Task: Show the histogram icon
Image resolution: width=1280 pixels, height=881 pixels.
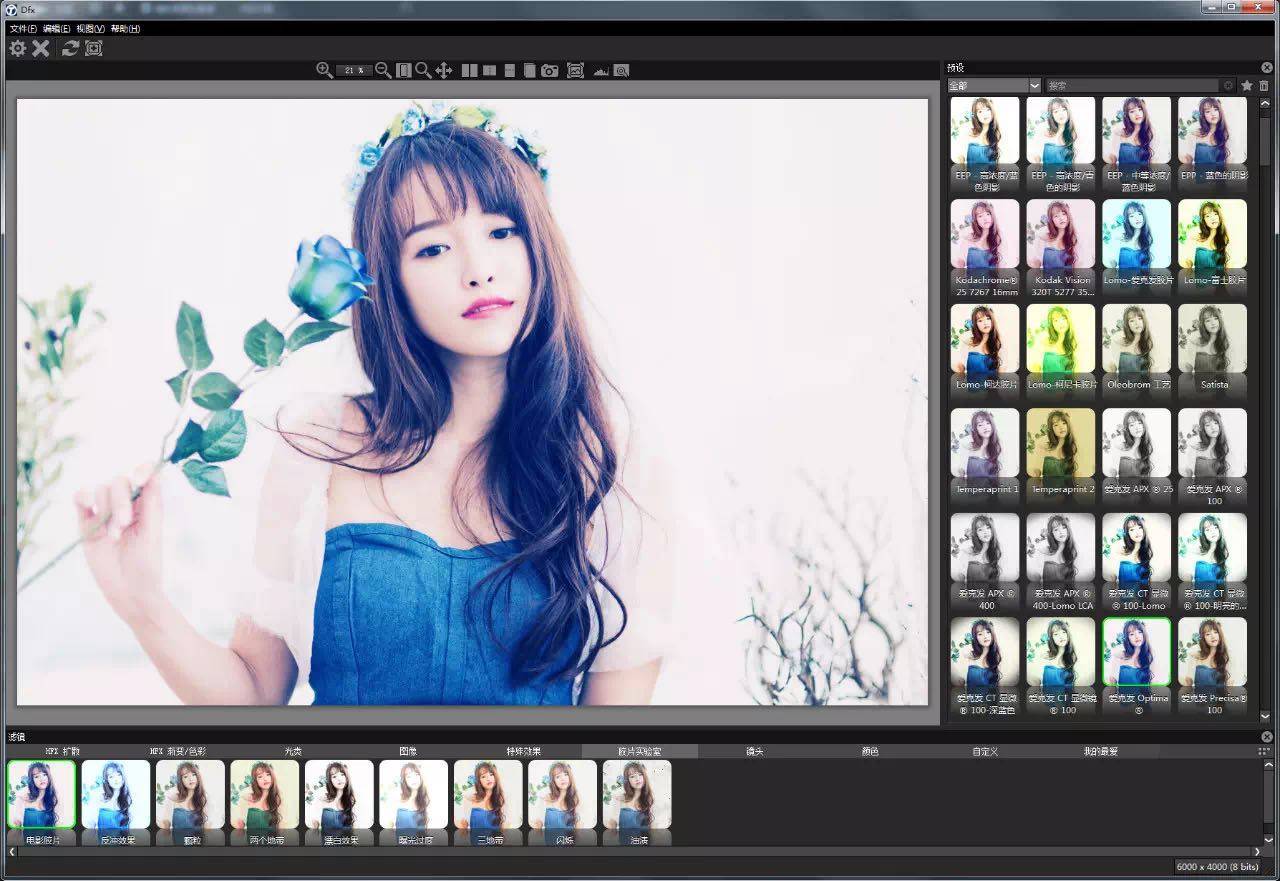Action: click(x=602, y=71)
